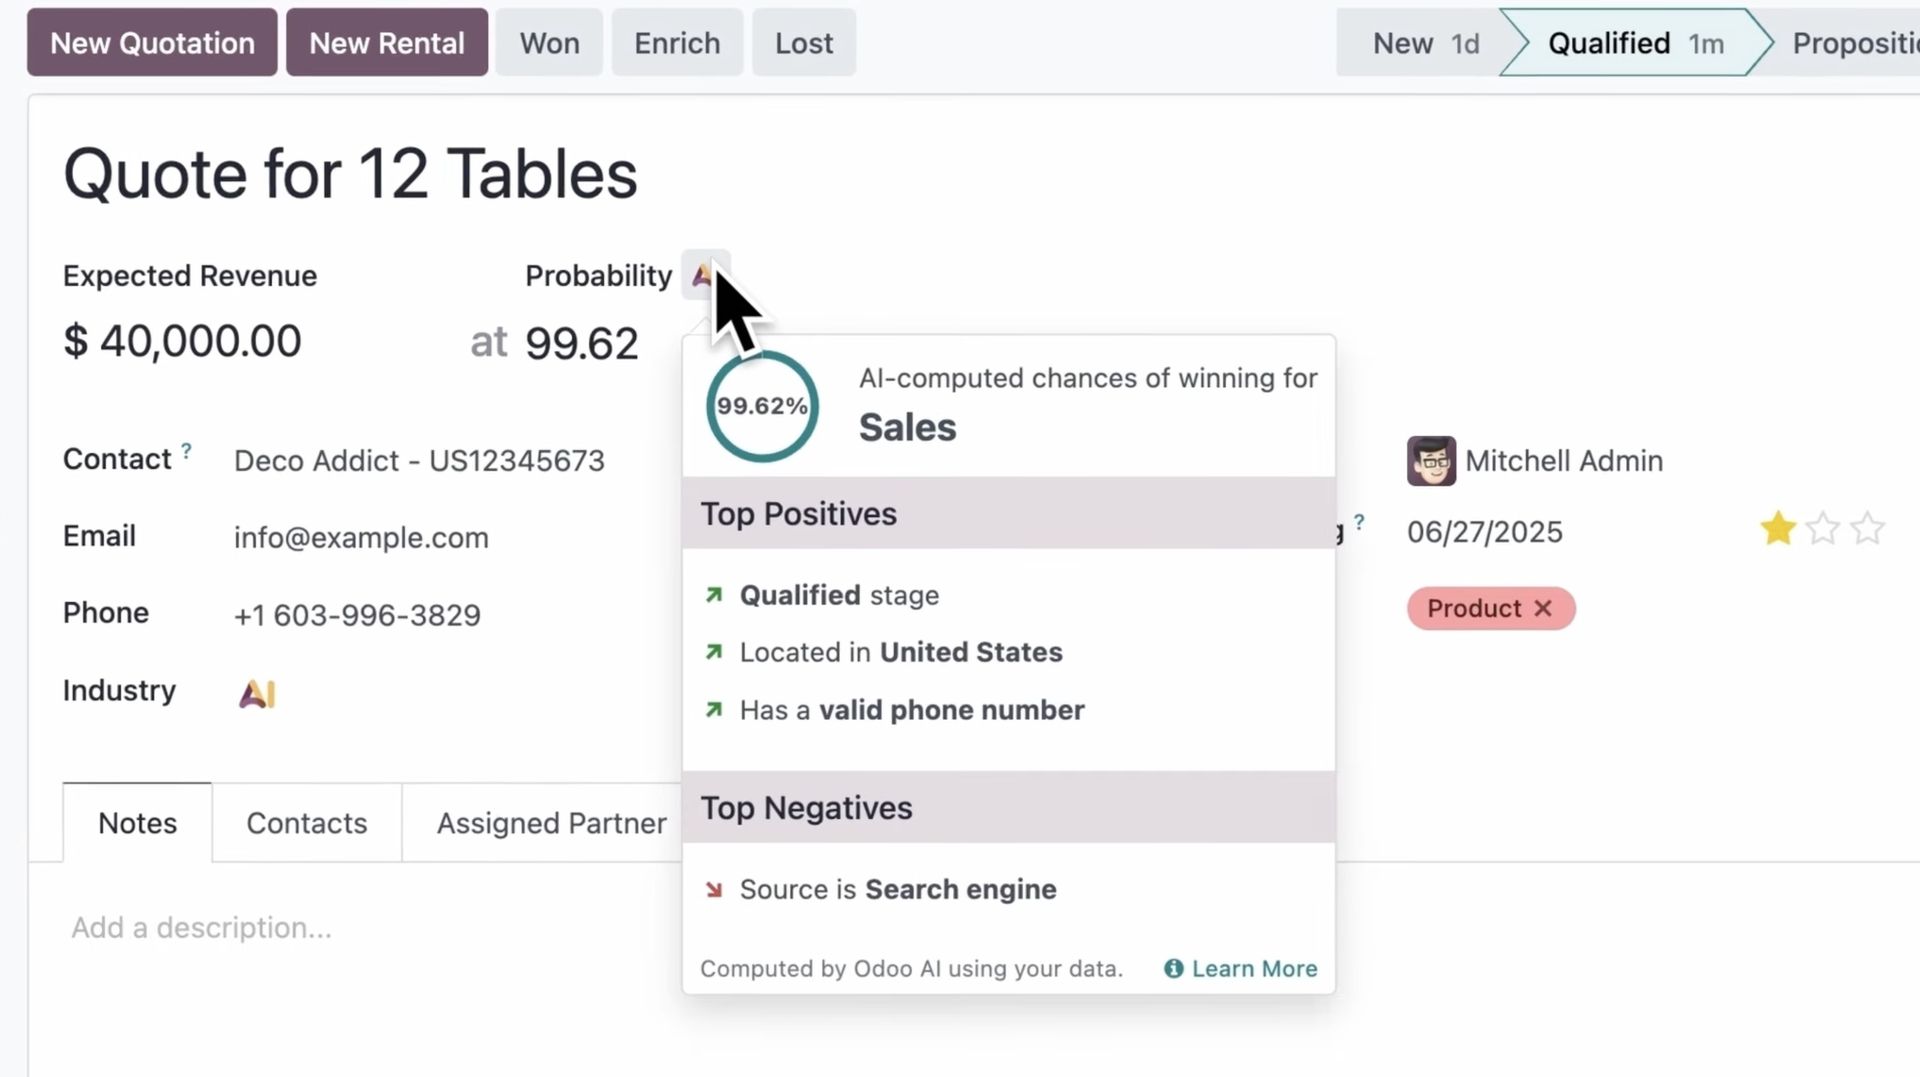
Task: Click the AI icon in Industry field
Action: pos(257,693)
